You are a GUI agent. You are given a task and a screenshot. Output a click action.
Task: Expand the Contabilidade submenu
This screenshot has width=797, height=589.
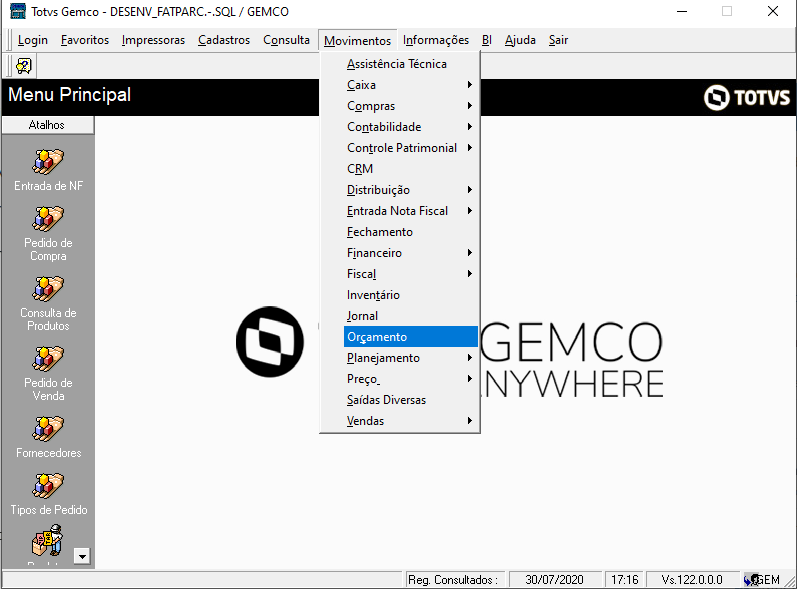[400, 127]
